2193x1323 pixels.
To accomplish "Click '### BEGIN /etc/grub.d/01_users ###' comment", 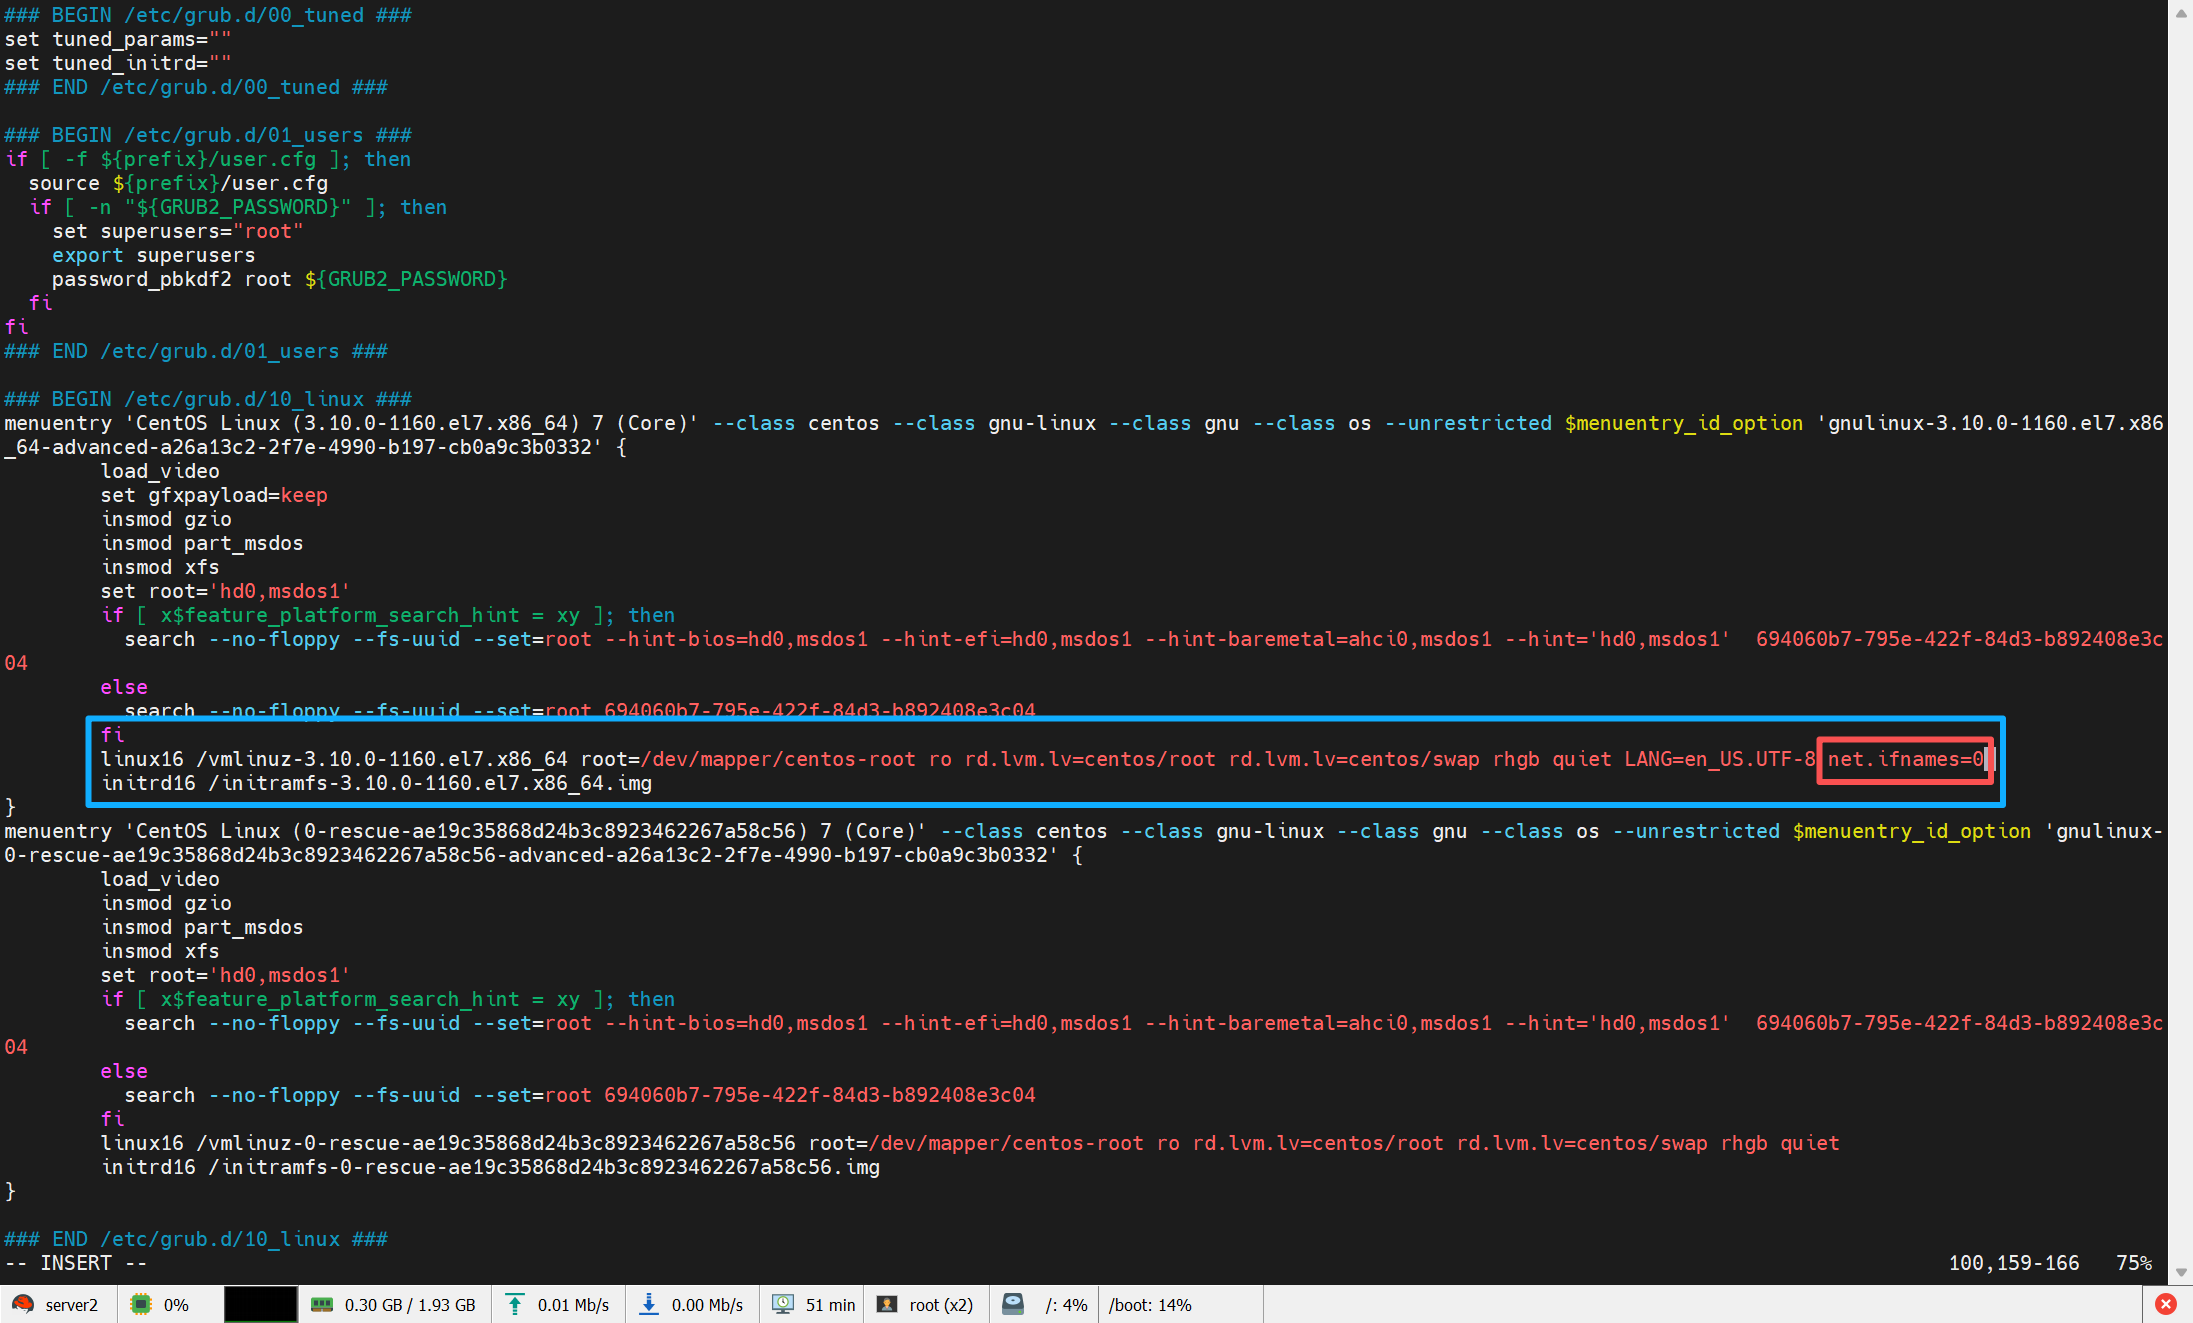I will pyautogui.click(x=208, y=135).
